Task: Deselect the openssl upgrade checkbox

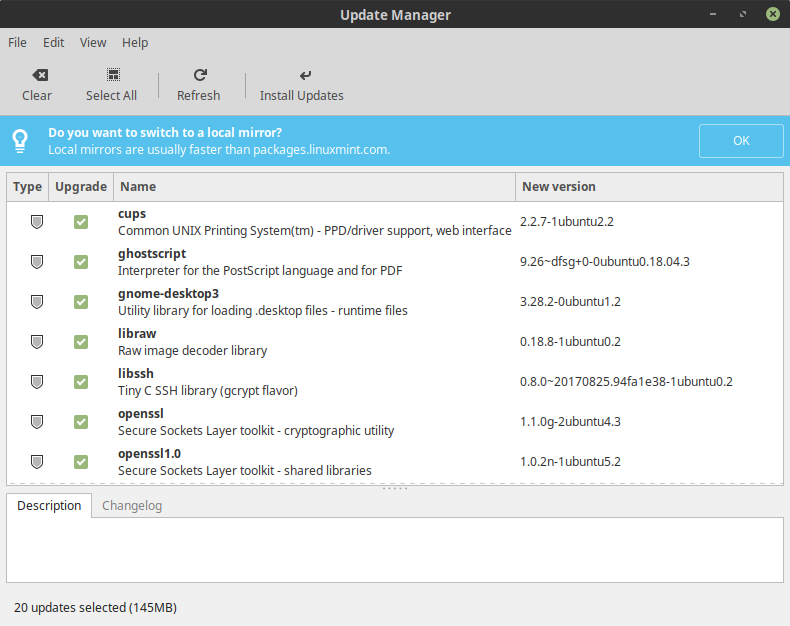Action: (x=81, y=422)
